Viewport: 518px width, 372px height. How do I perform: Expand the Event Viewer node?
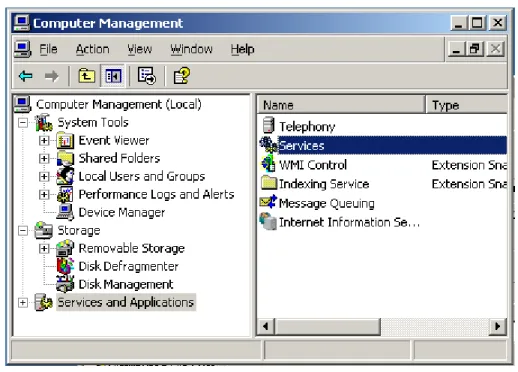(x=44, y=141)
